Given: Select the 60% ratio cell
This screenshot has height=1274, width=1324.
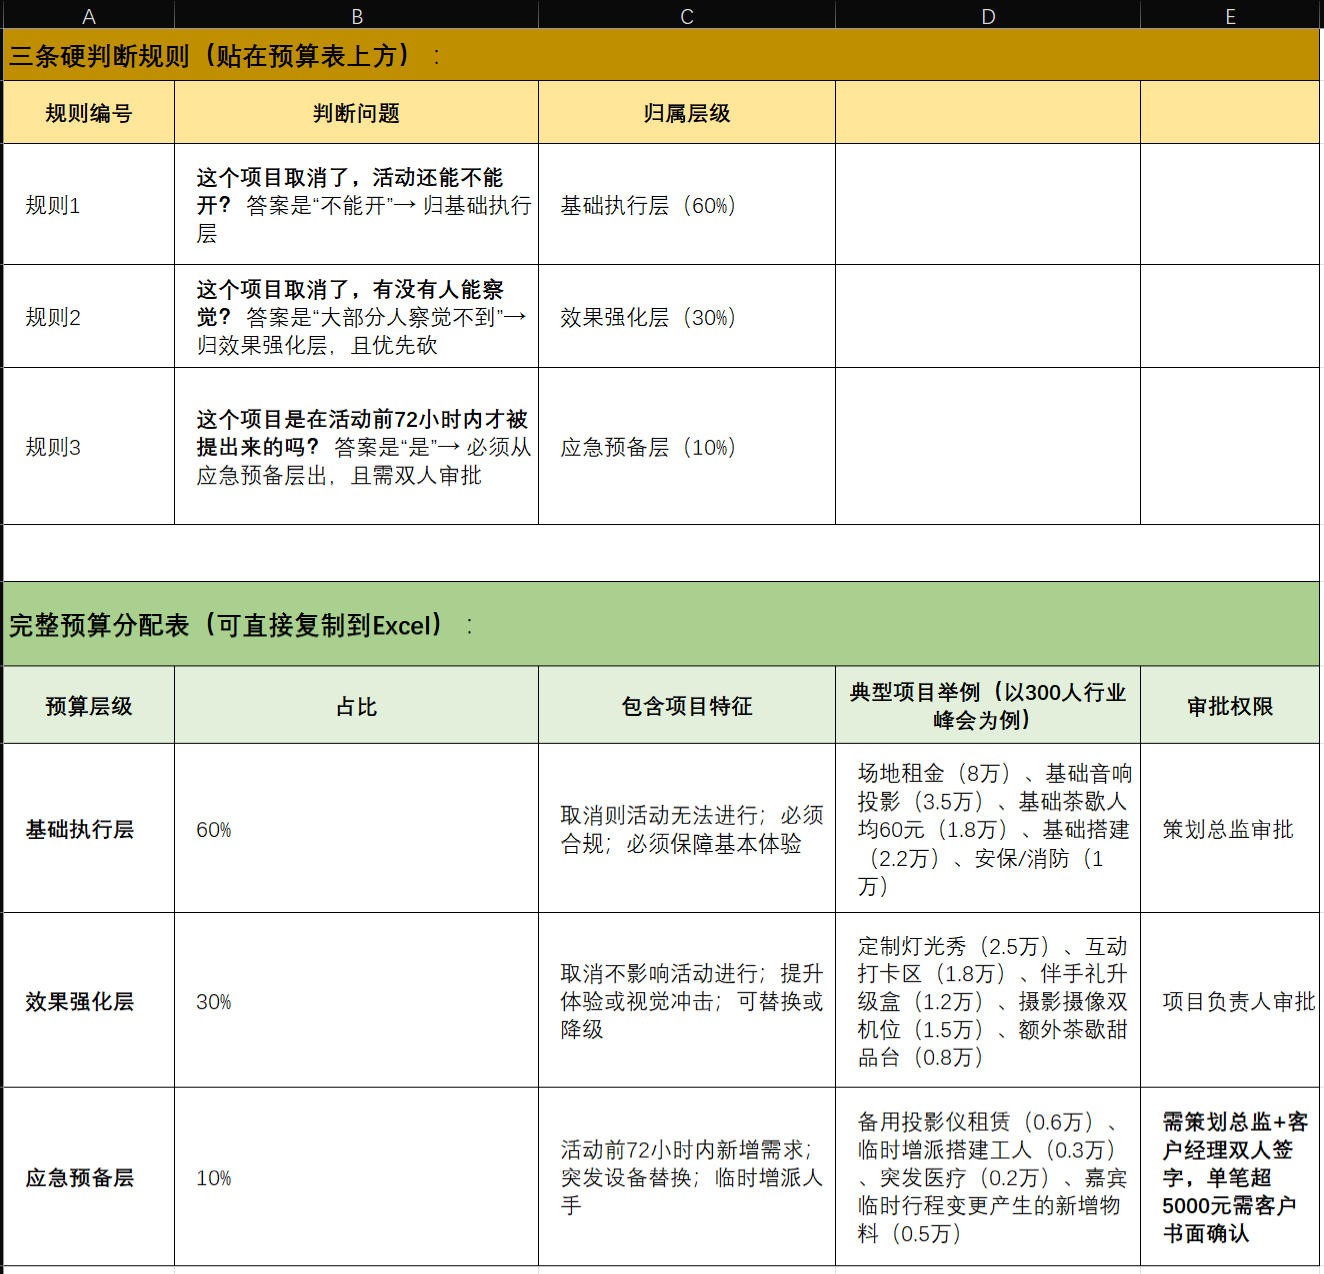Looking at the screenshot, I should point(357,829).
